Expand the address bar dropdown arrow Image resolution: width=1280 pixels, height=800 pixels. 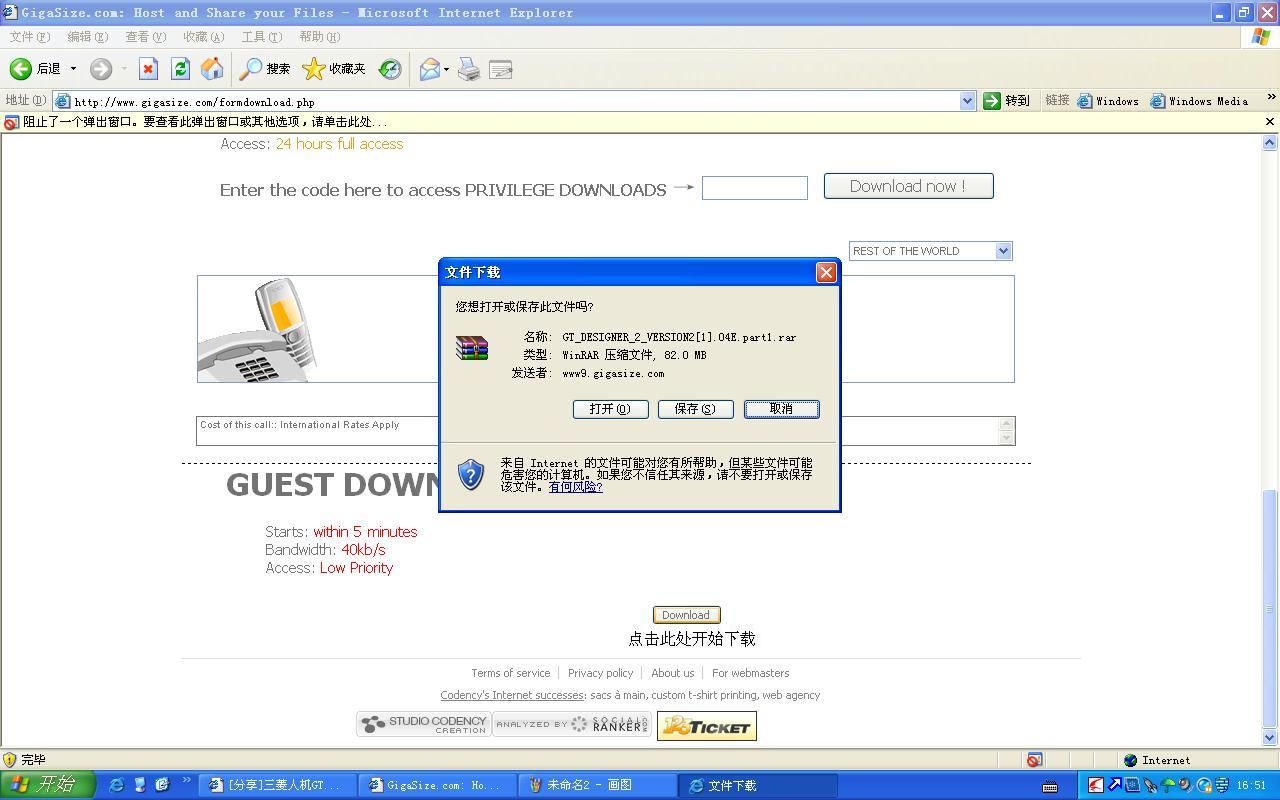click(x=967, y=101)
